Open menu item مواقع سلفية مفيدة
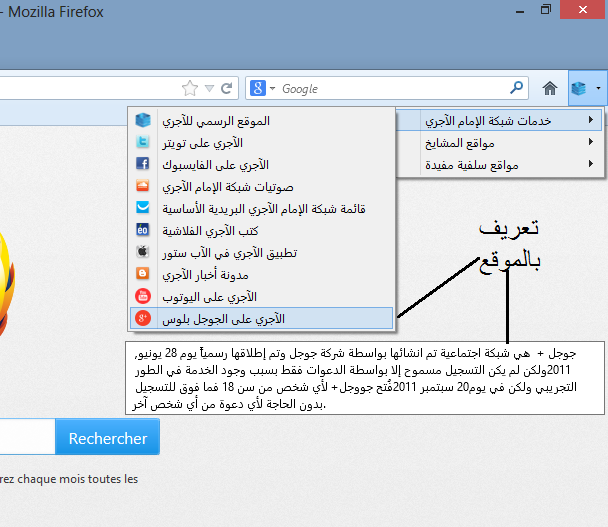Screen dimensions: 608x527 (499, 165)
